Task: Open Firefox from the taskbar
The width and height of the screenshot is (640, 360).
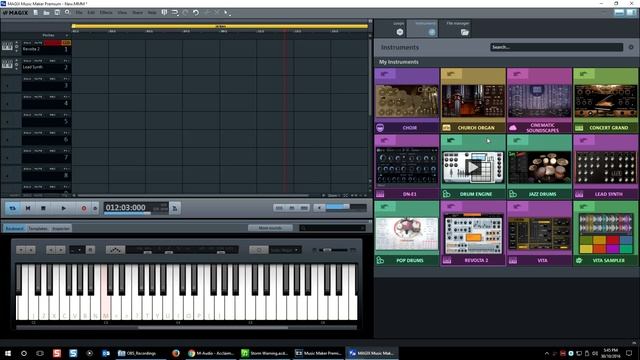Action: point(176,353)
